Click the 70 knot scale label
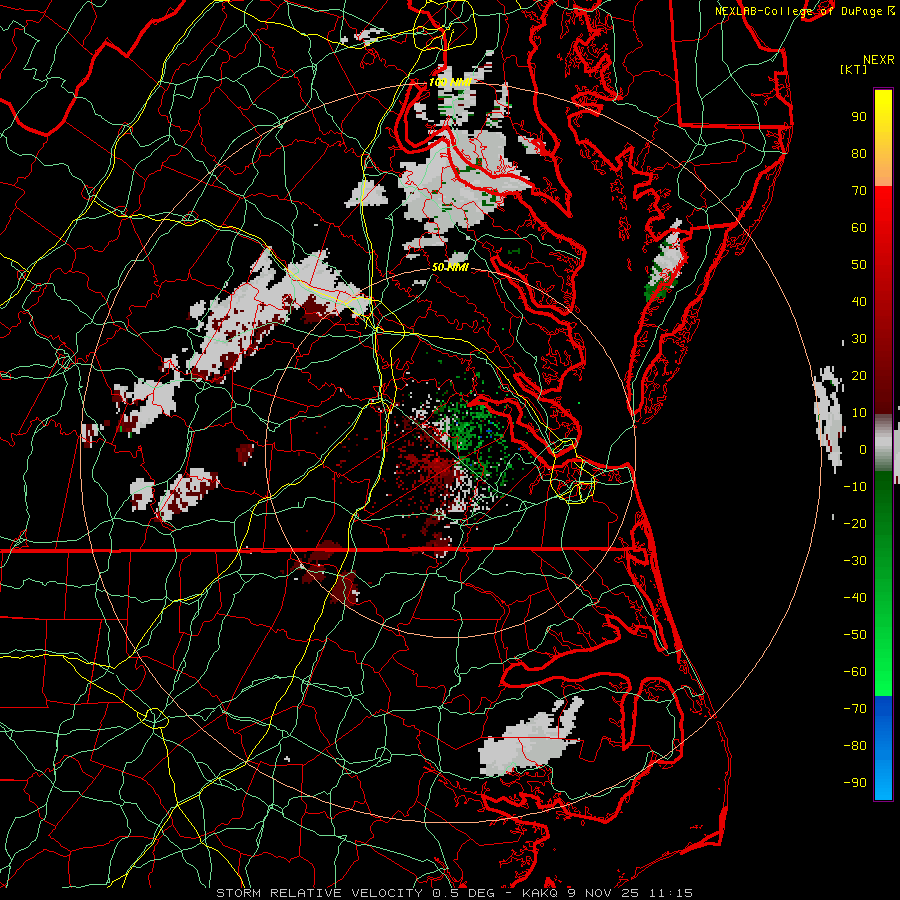The image size is (900, 900). pos(859,191)
